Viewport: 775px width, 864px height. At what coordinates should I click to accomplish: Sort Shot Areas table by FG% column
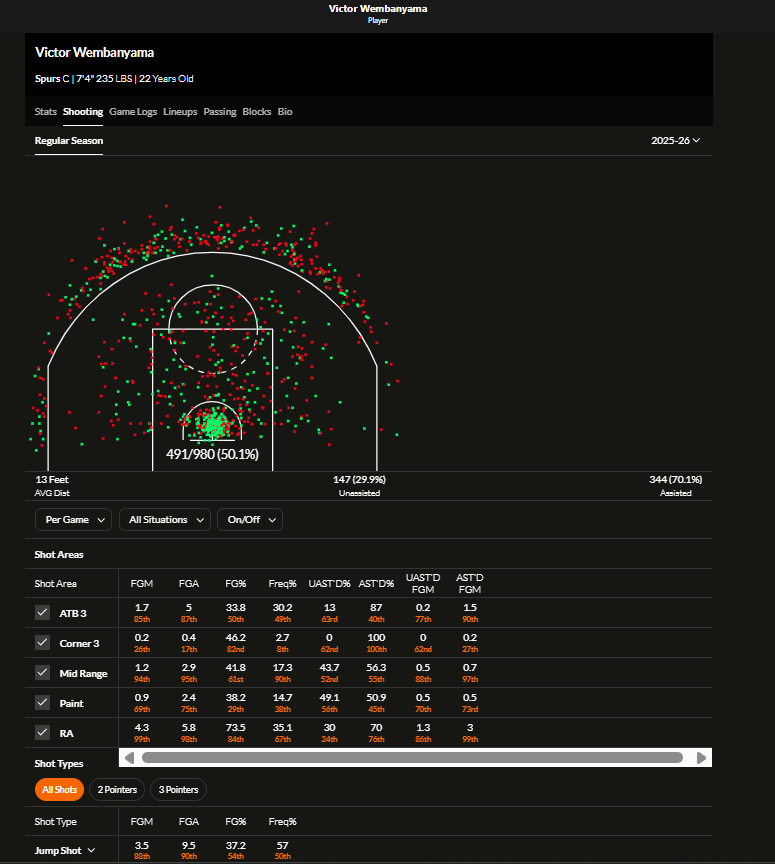(235, 584)
